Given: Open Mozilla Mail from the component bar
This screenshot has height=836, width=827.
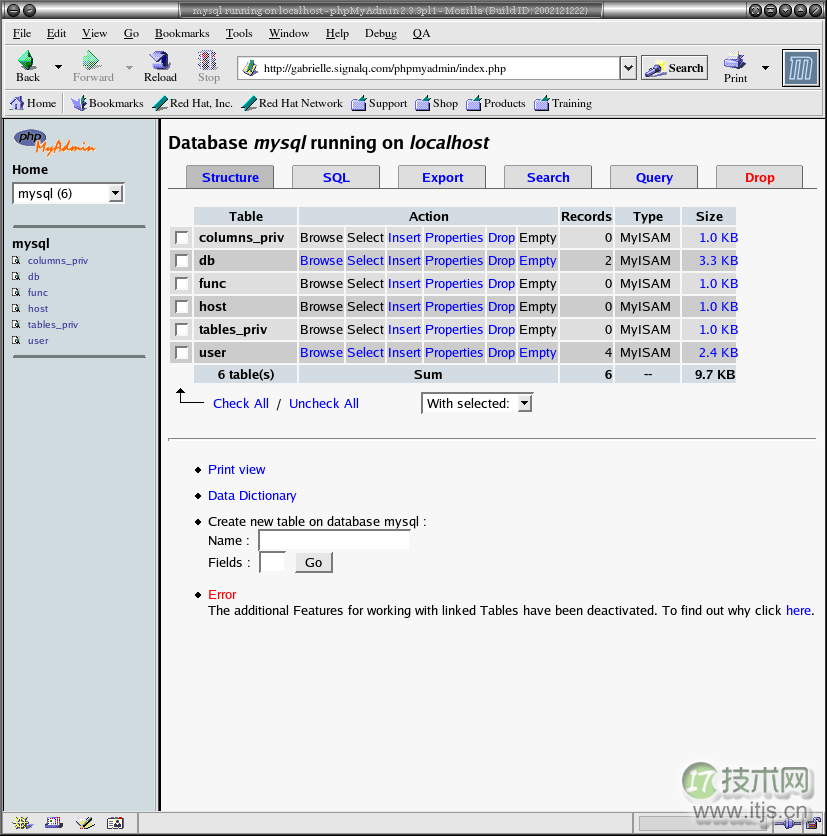Looking at the screenshot, I should pos(53,821).
